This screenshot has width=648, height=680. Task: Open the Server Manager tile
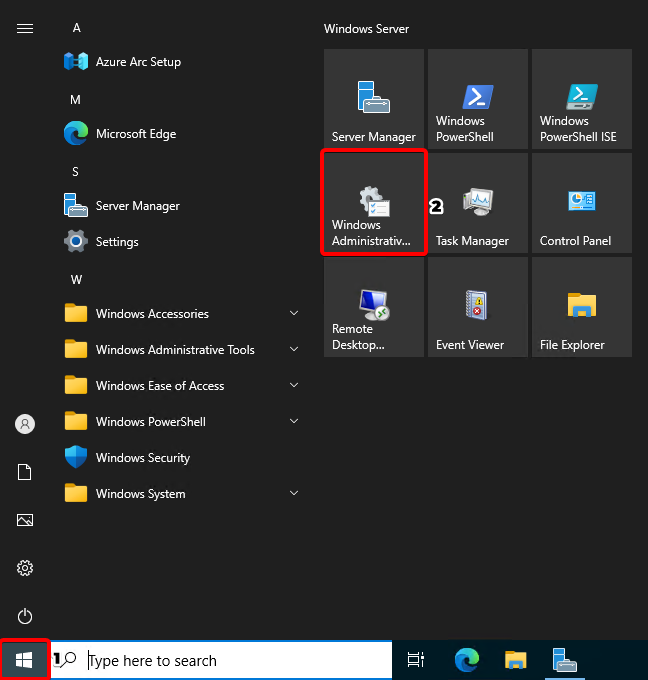374,98
